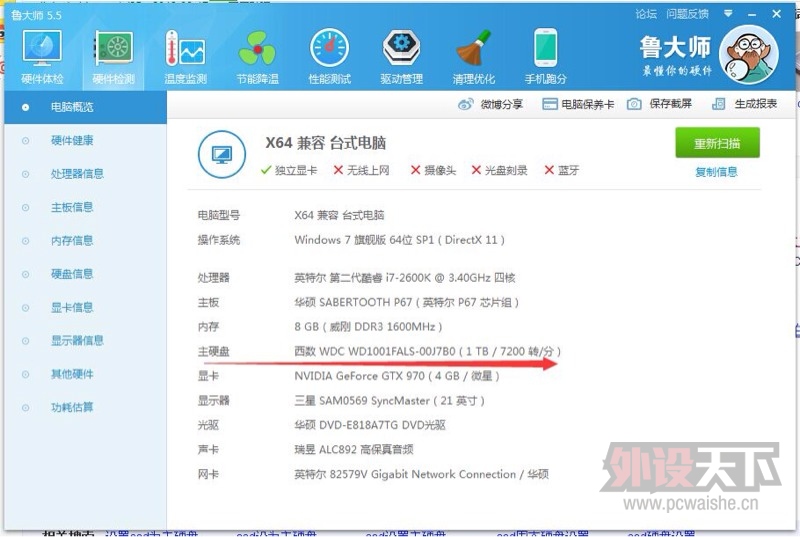Select the 硬件检测 hardware detection icon
This screenshot has width=800, height=537.
pos(114,48)
